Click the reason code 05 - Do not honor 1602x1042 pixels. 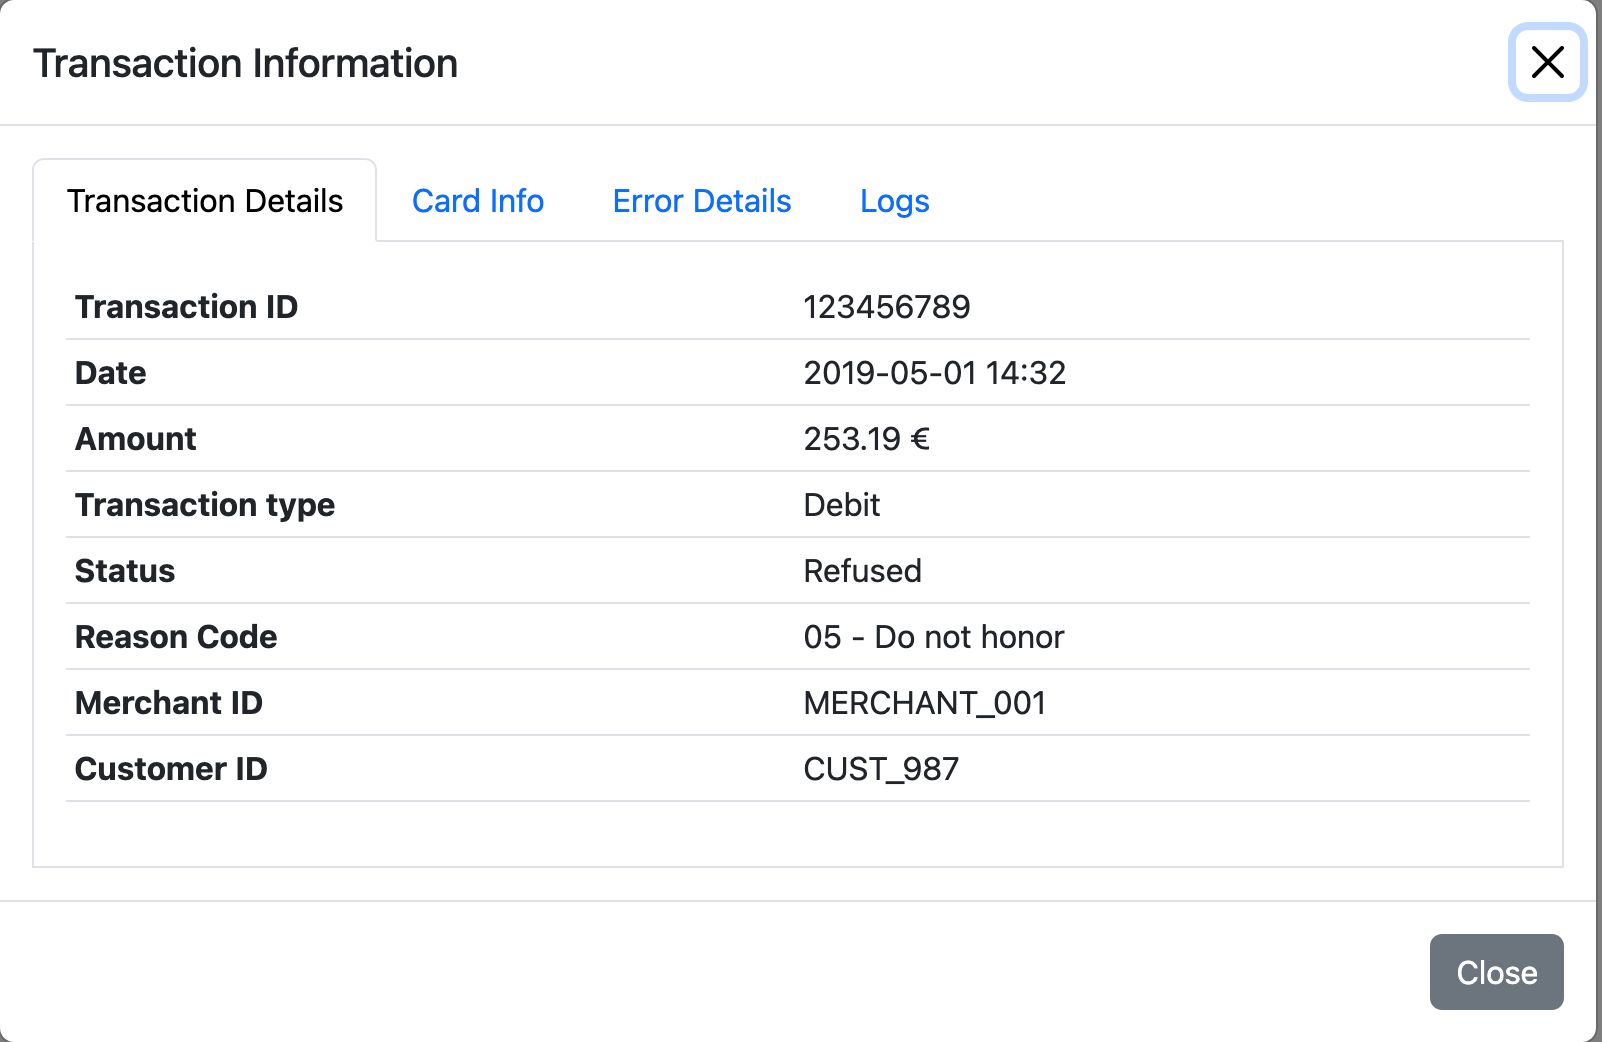click(x=934, y=637)
